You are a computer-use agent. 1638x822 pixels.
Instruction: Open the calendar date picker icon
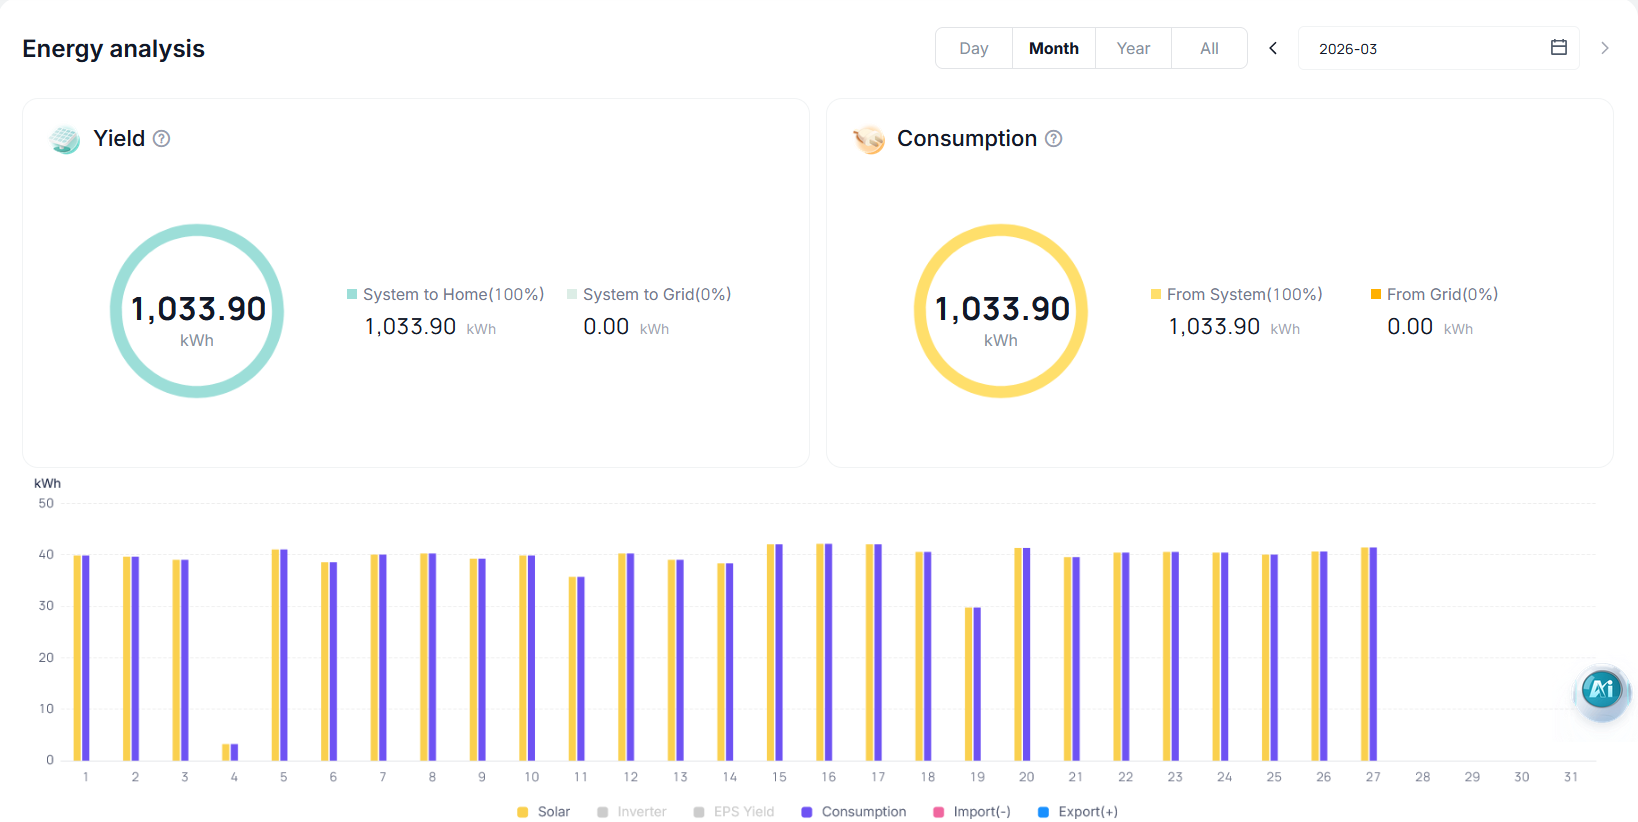point(1558,47)
